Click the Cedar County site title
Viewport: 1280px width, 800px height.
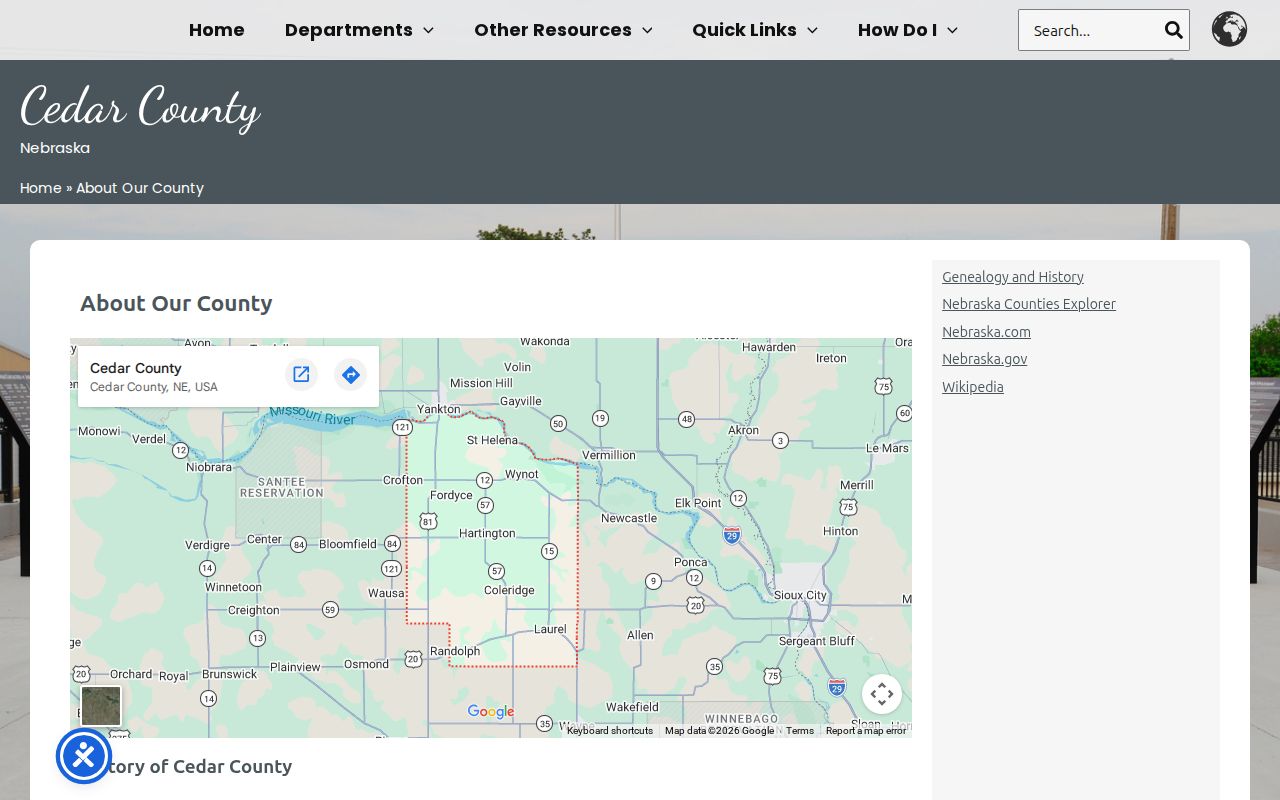(140, 106)
